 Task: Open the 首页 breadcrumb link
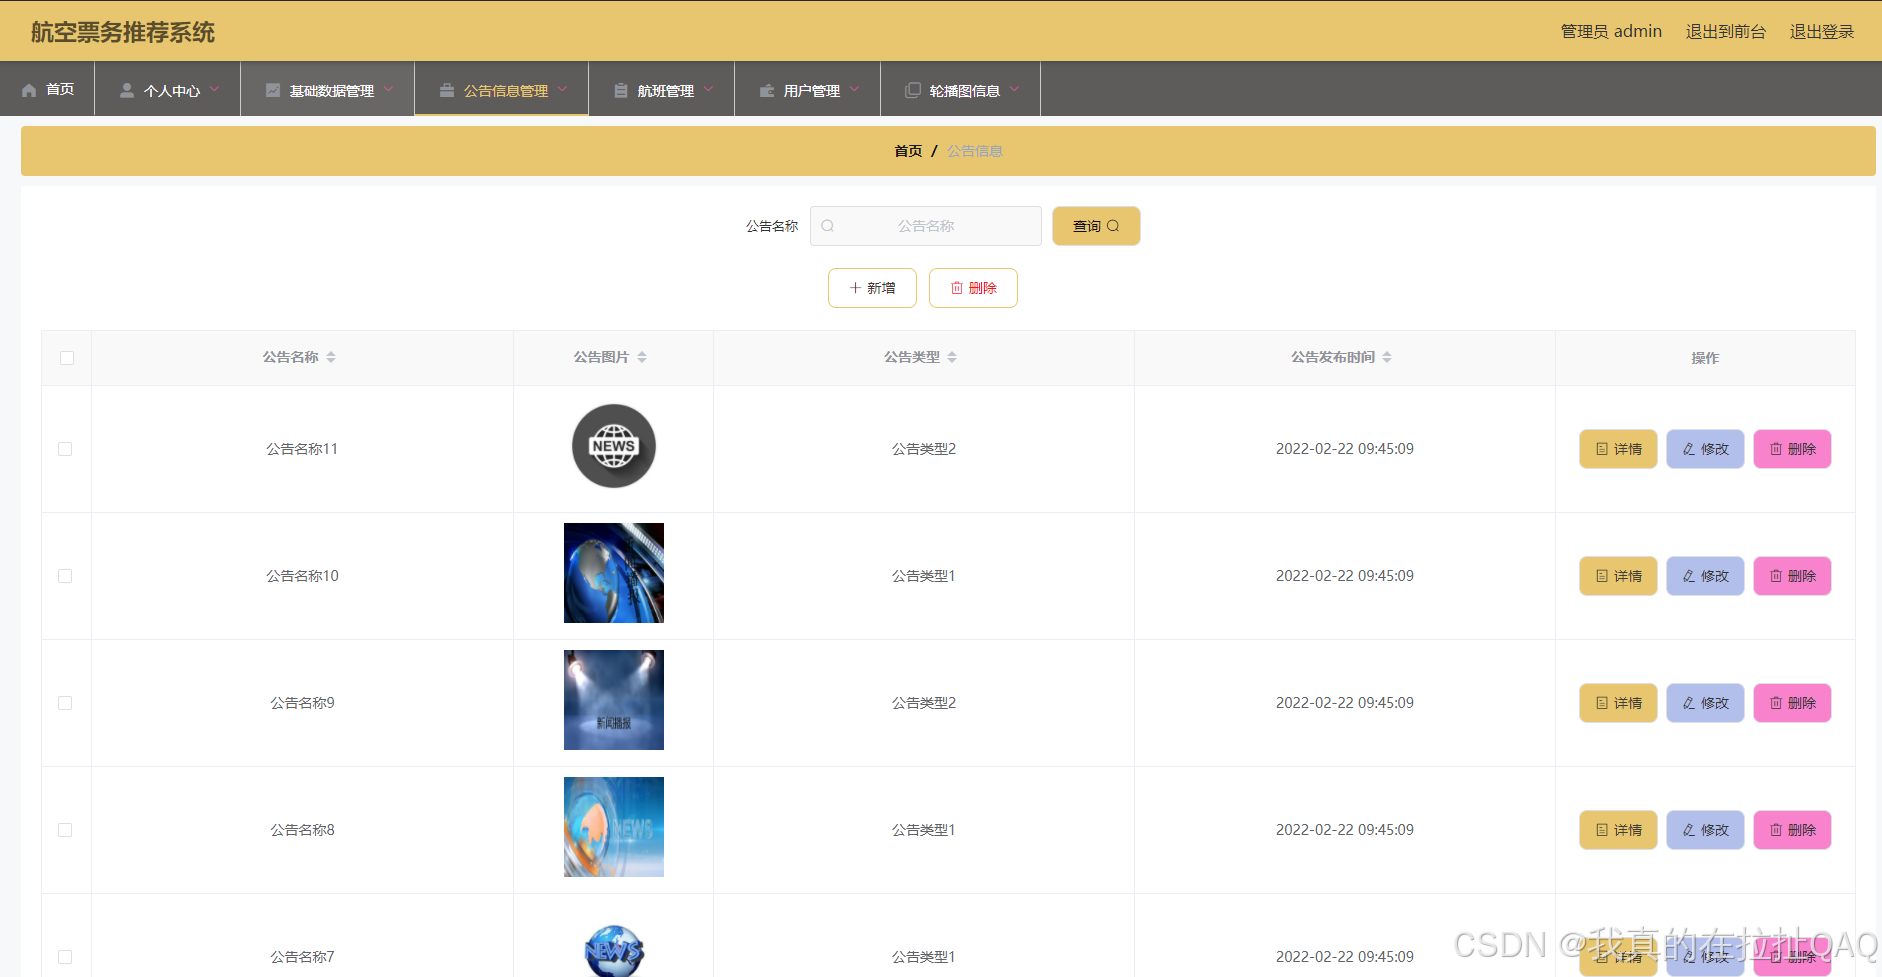[907, 150]
